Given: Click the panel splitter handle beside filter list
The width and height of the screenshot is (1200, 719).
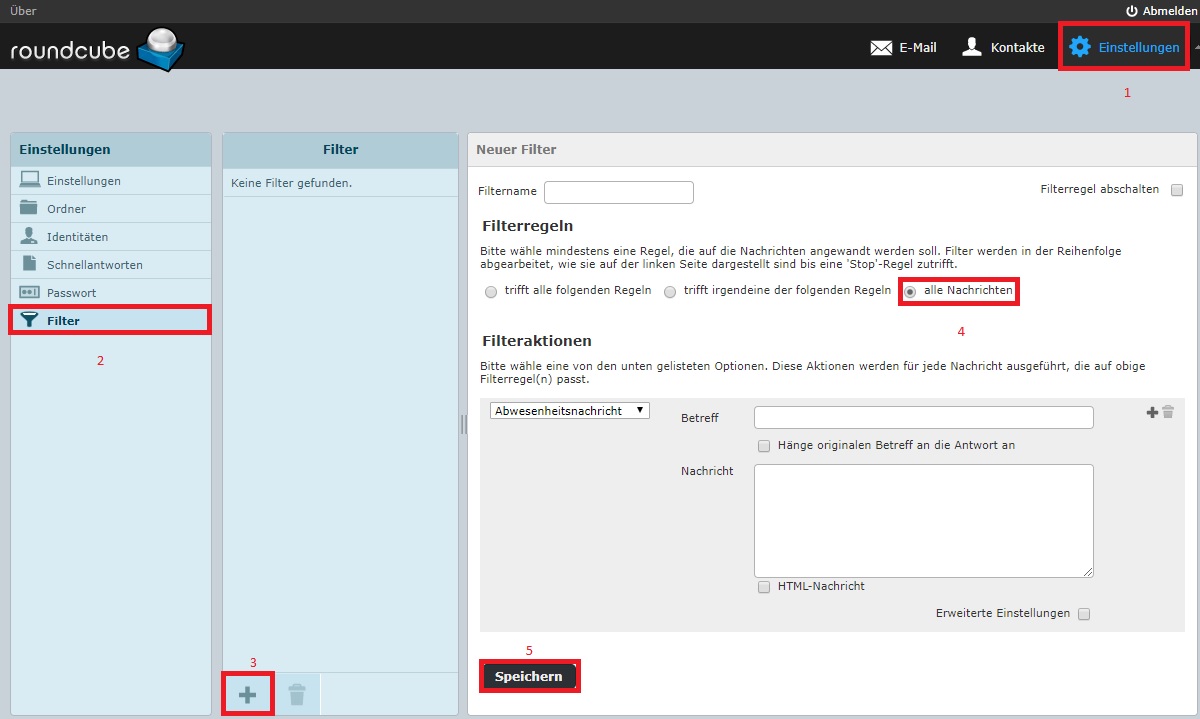Looking at the screenshot, I should (x=463, y=425).
